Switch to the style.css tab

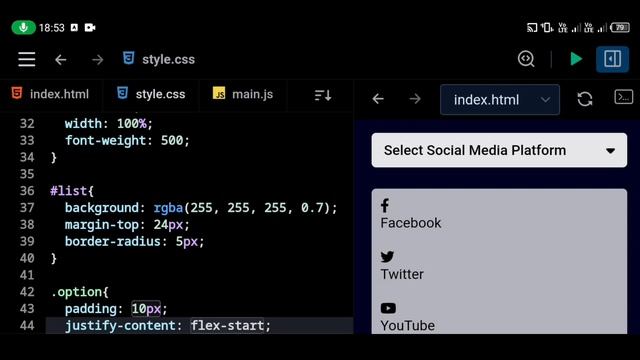151,94
